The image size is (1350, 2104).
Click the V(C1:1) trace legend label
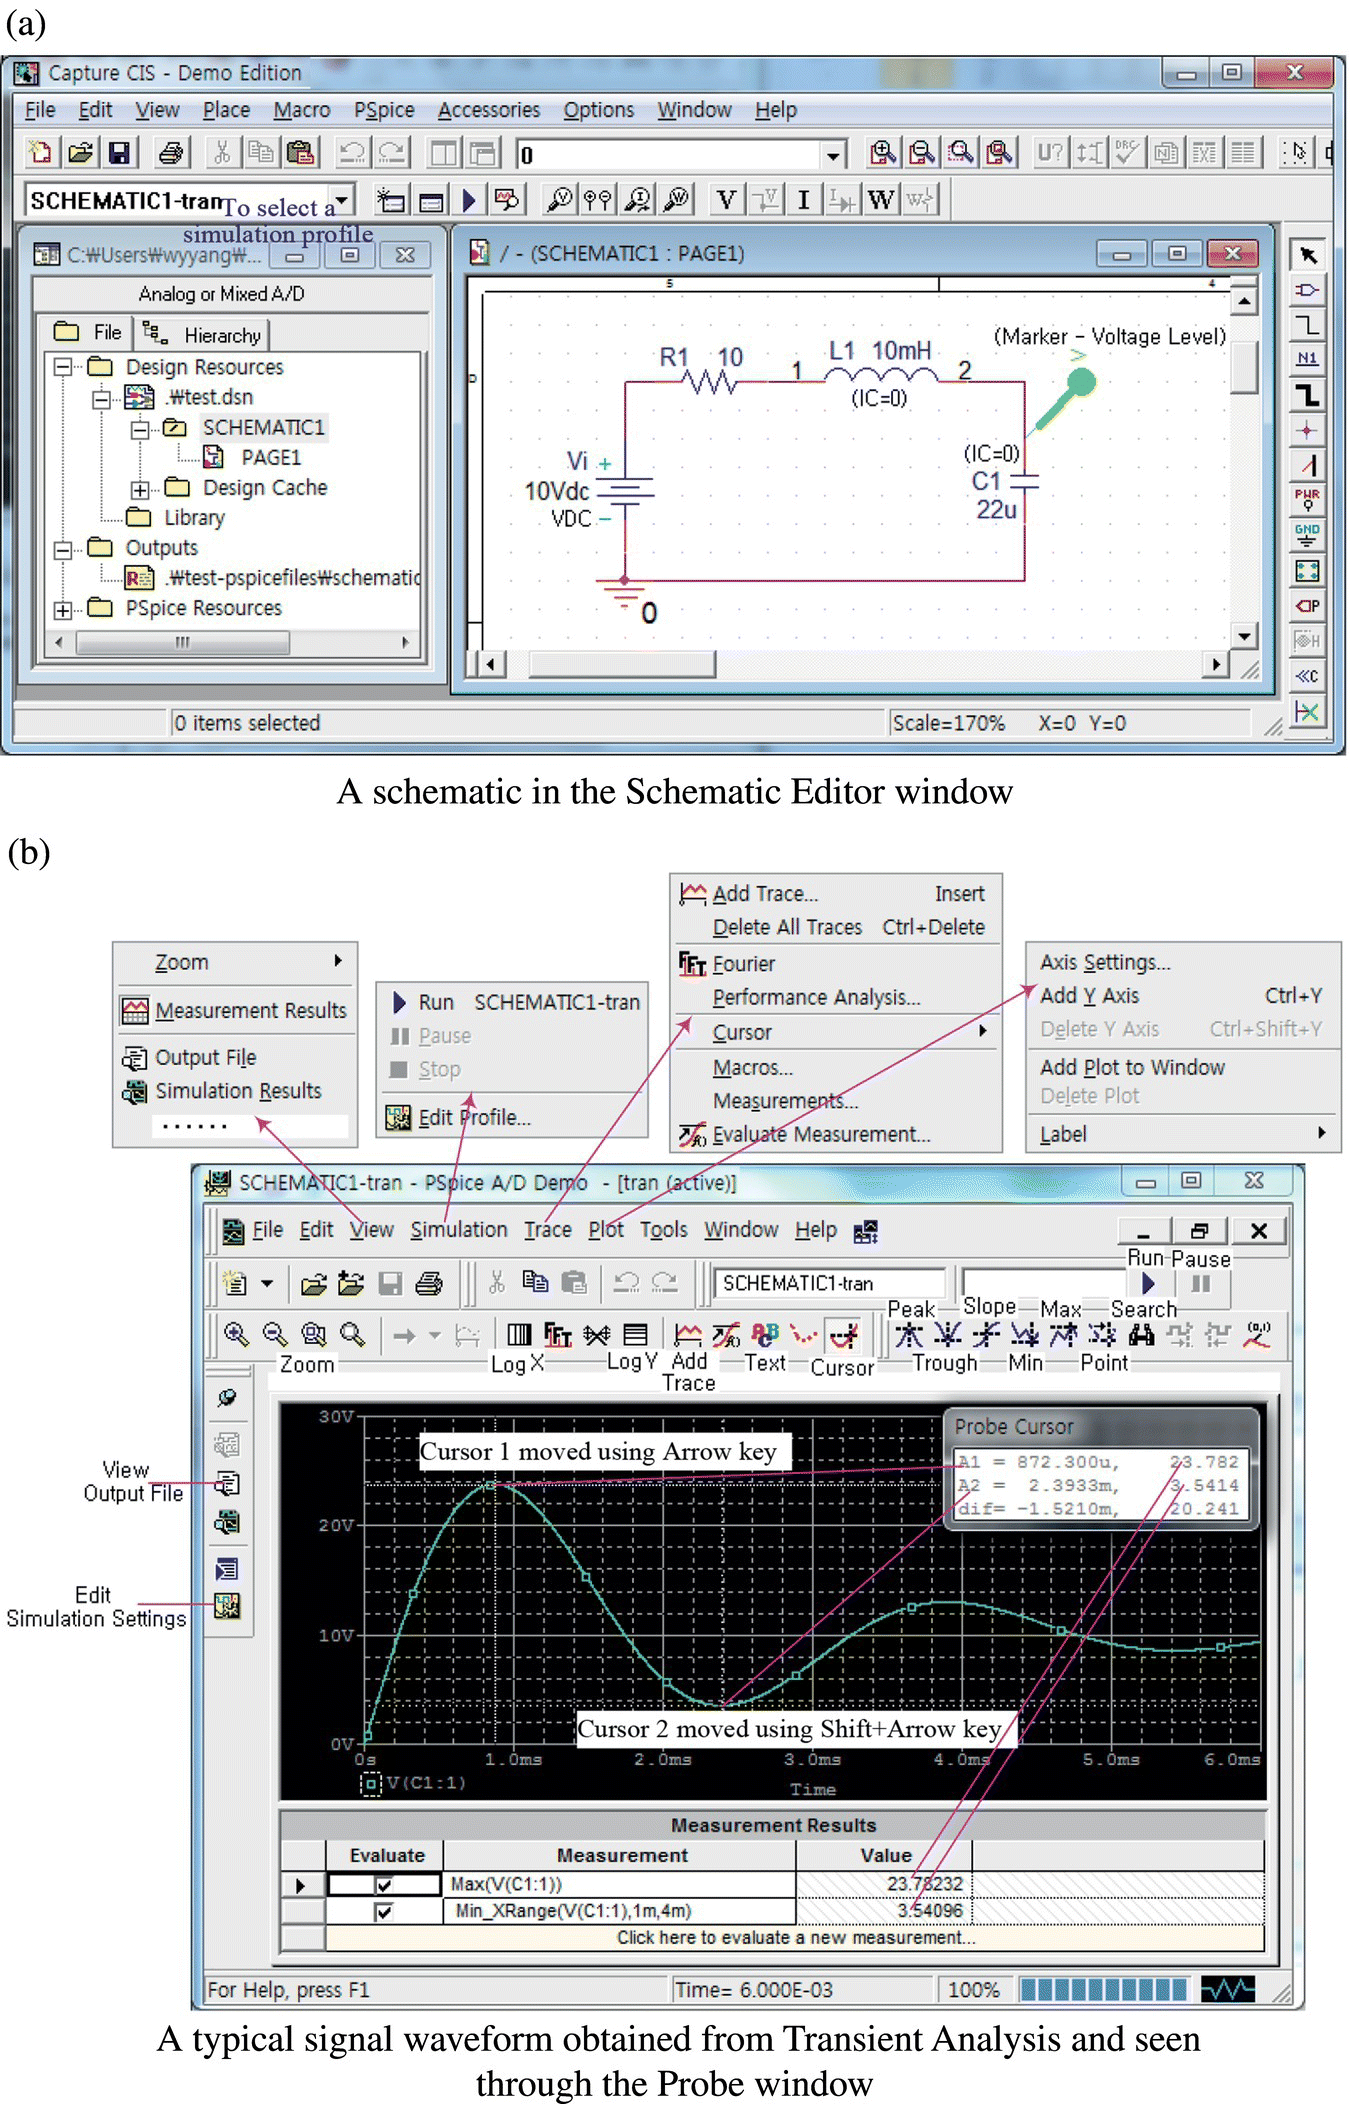426,1782
